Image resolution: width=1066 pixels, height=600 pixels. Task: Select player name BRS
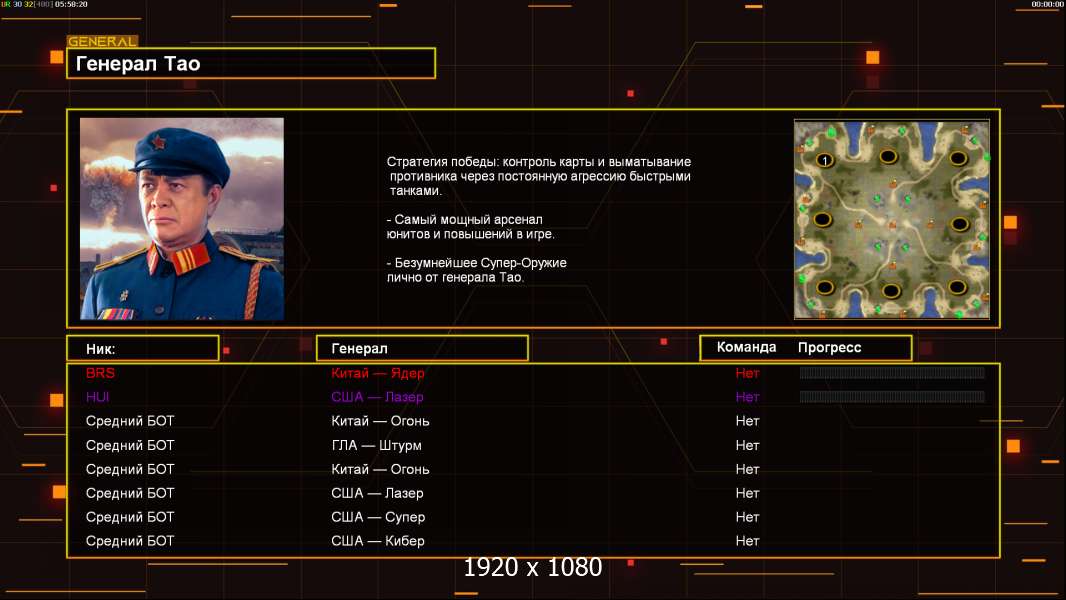point(101,372)
